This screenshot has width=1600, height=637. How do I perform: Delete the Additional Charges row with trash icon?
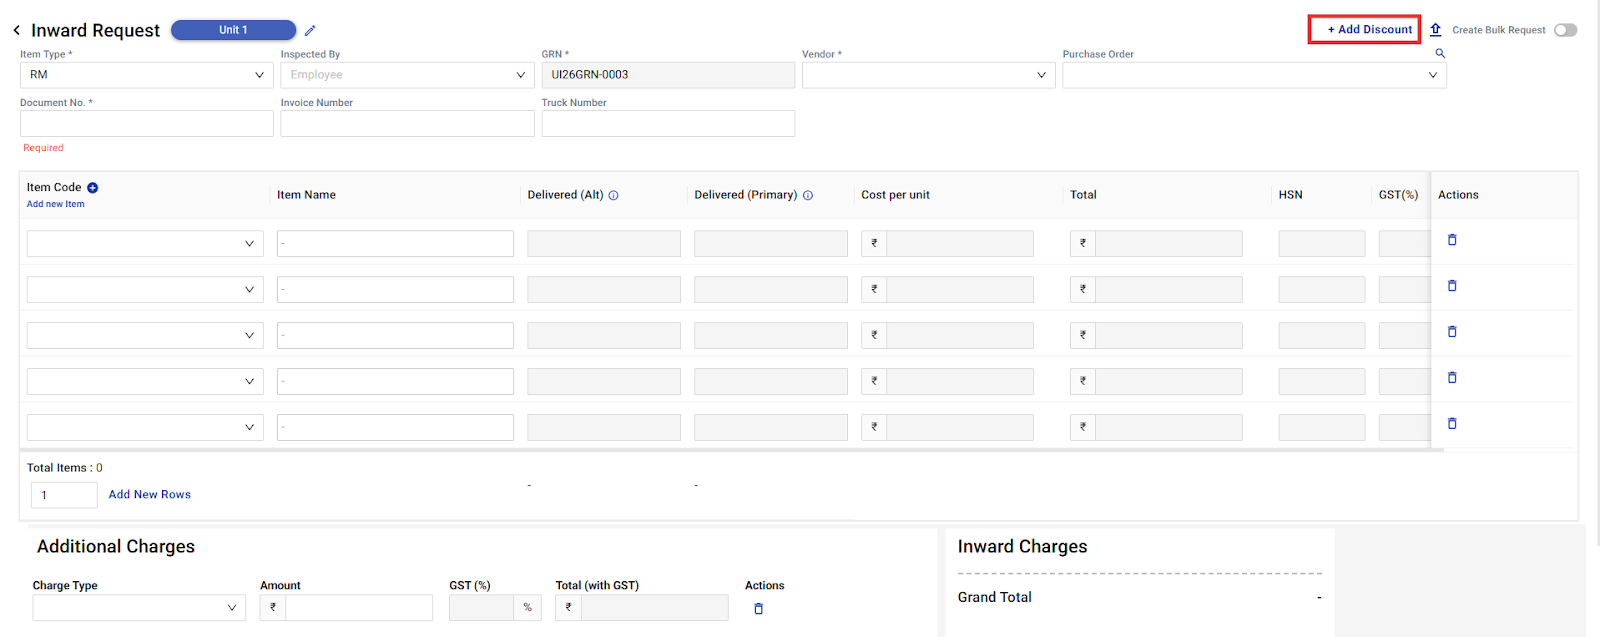(758, 608)
